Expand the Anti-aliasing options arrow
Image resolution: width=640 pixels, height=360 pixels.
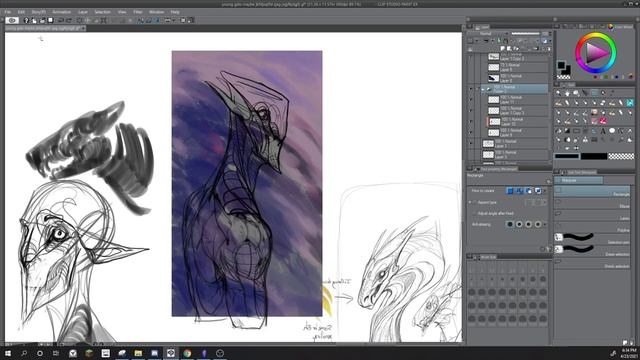544,224
